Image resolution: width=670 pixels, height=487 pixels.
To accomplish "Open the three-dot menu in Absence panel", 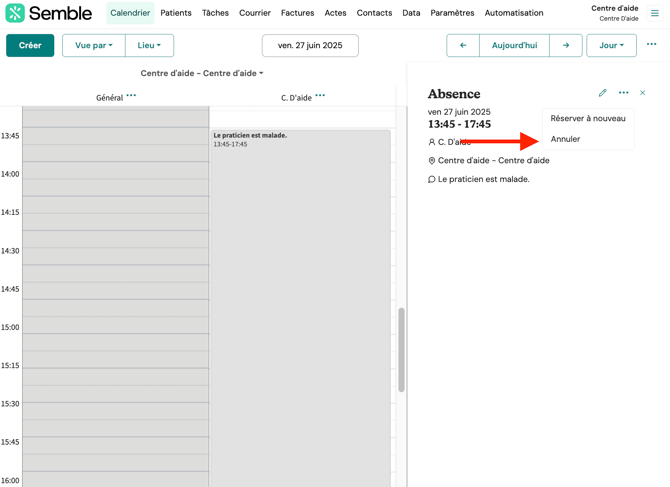I will [x=623, y=93].
